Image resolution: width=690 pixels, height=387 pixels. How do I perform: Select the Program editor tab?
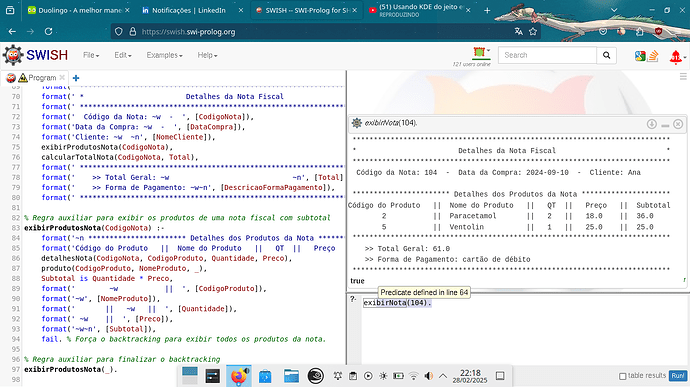pyautogui.click(x=37, y=77)
